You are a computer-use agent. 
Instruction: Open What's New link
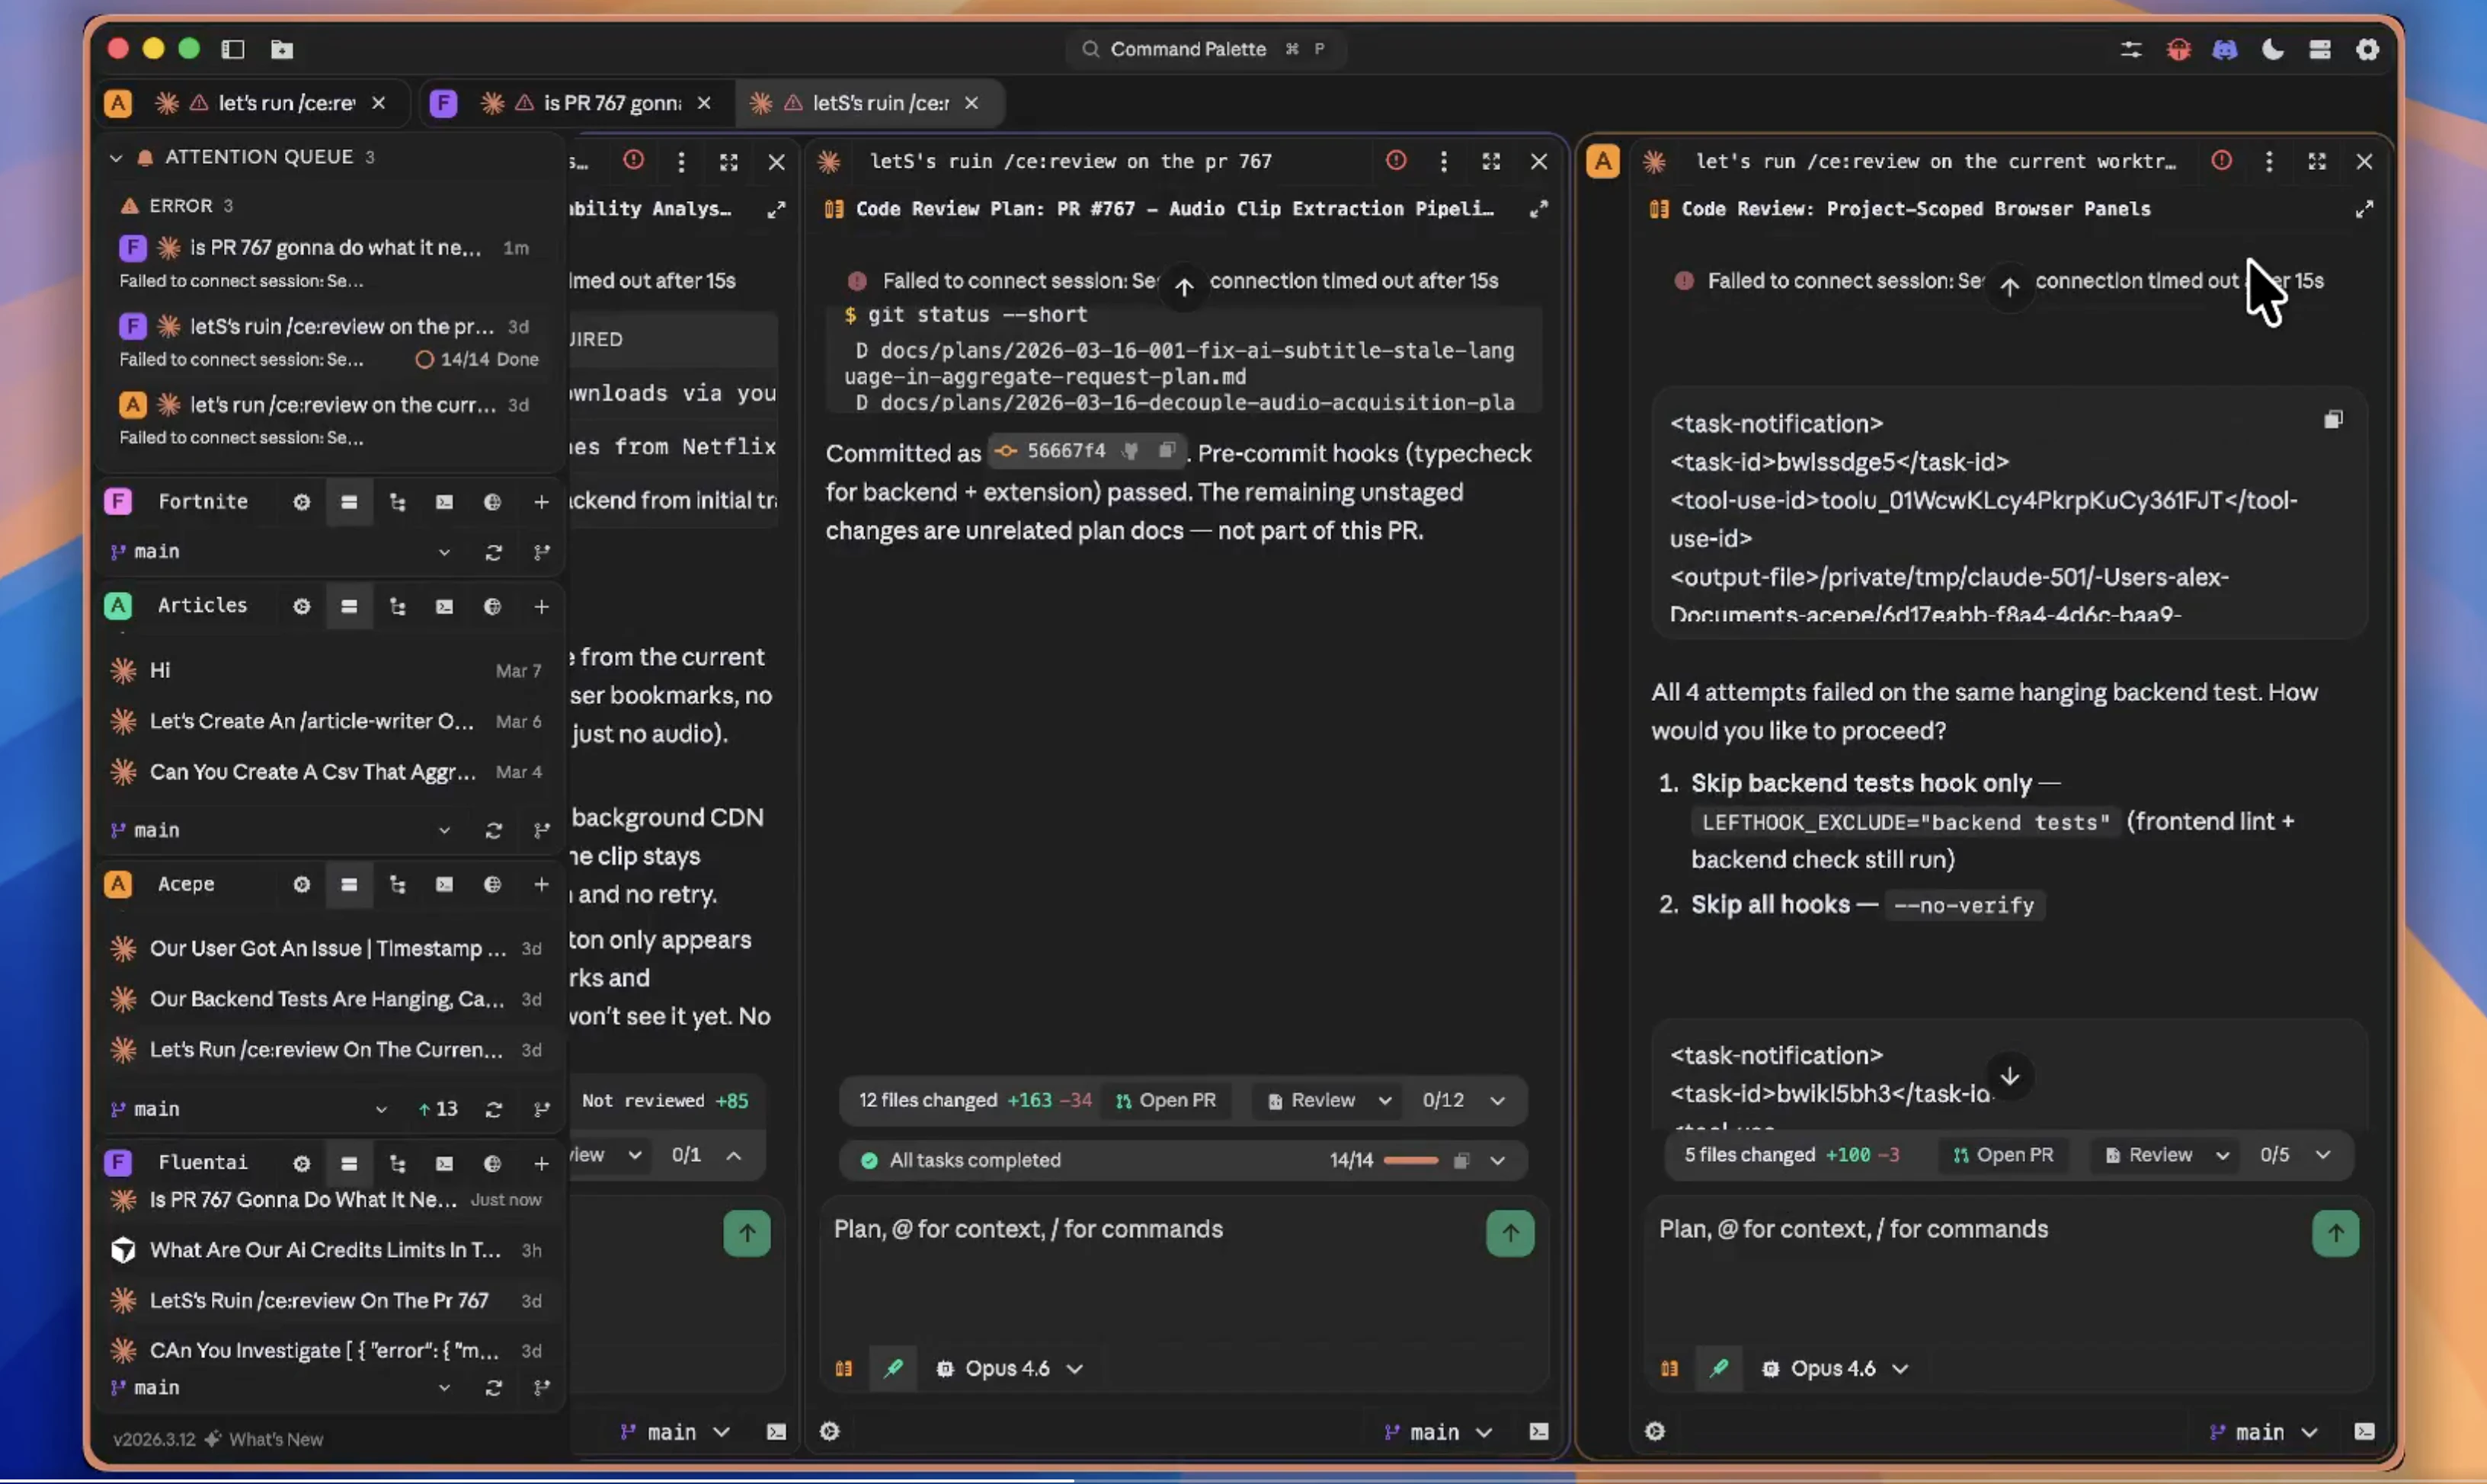coord(275,1439)
